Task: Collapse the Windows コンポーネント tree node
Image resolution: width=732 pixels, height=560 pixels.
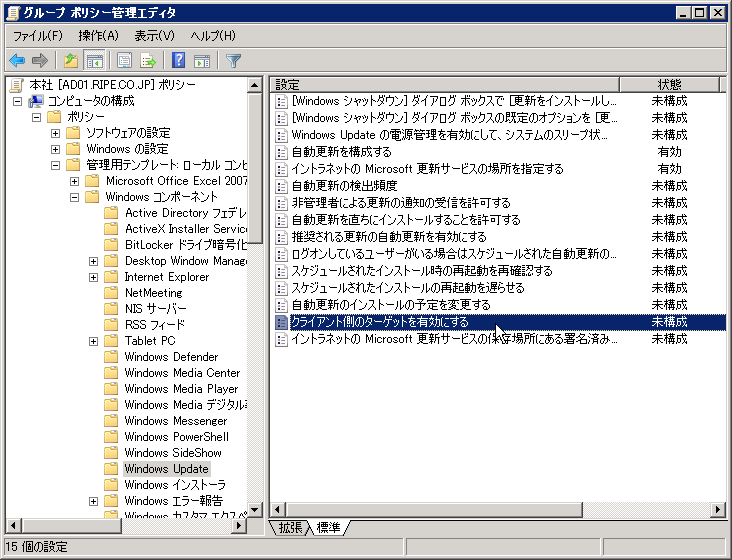Action: coord(75,197)
